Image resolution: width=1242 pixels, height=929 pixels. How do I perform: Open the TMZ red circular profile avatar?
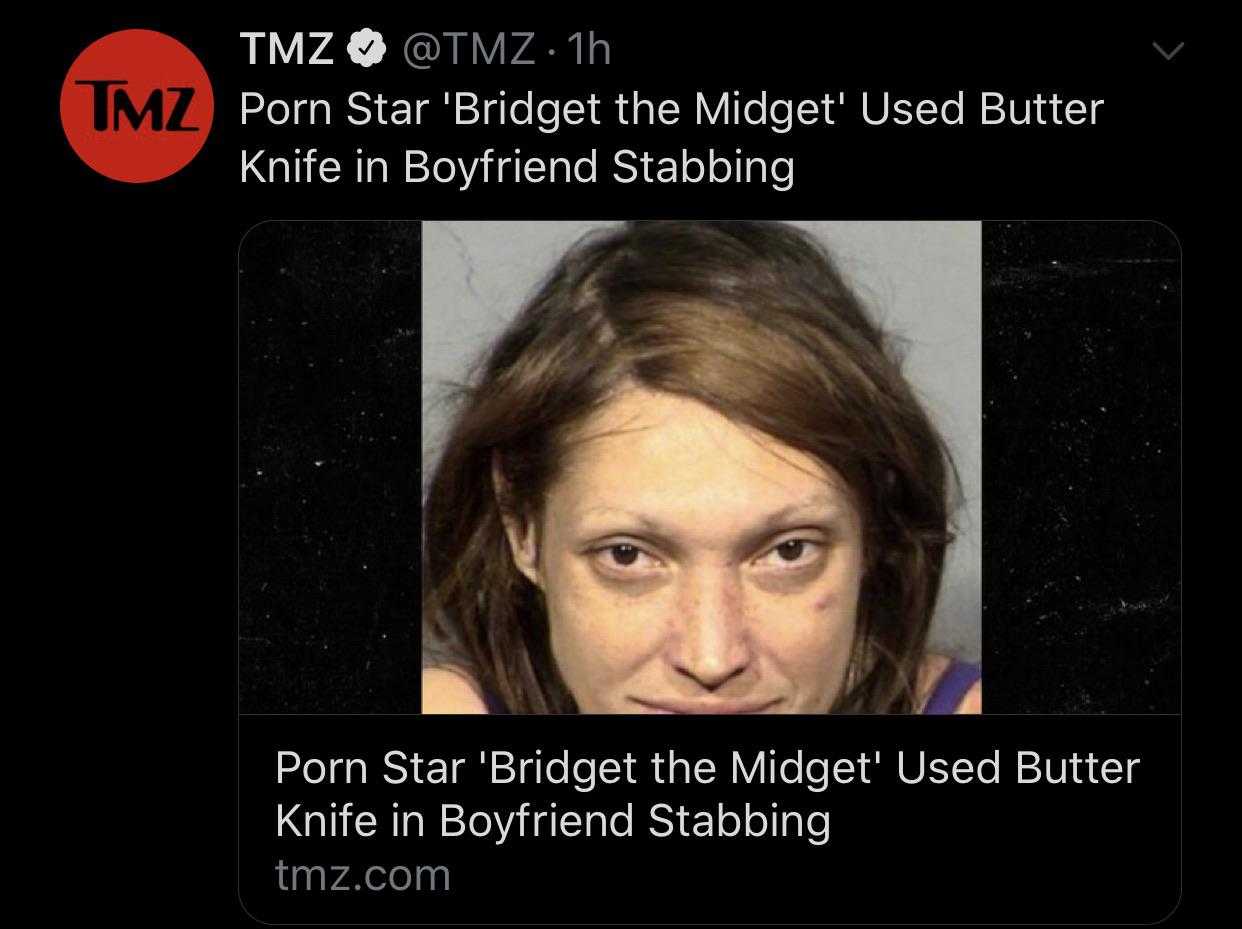click(x=138, y=106)
